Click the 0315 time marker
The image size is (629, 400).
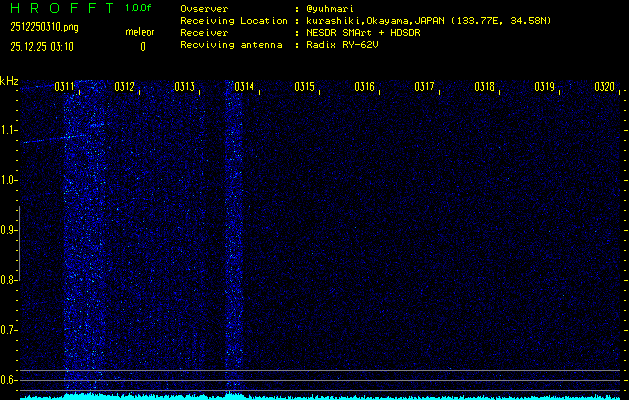click(x=304, y=88)
